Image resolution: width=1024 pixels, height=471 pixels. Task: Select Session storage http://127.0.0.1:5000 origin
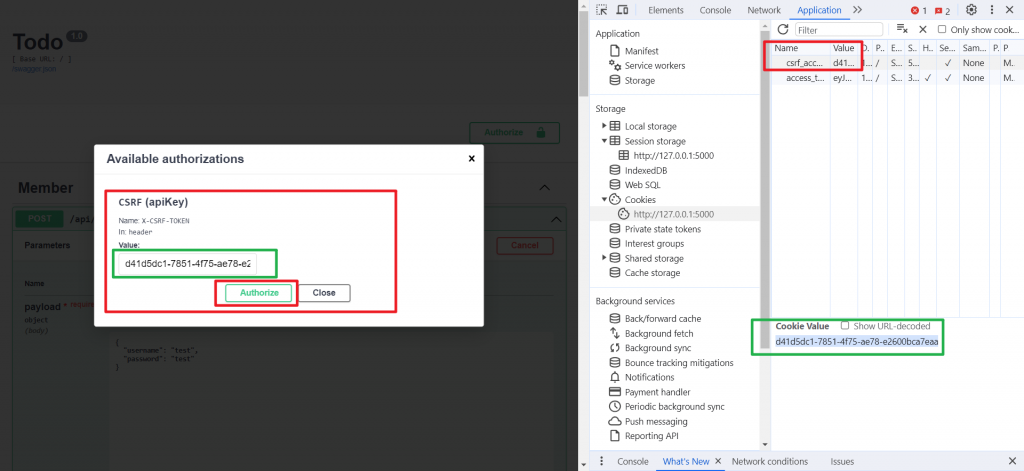(x=673, y=155)
